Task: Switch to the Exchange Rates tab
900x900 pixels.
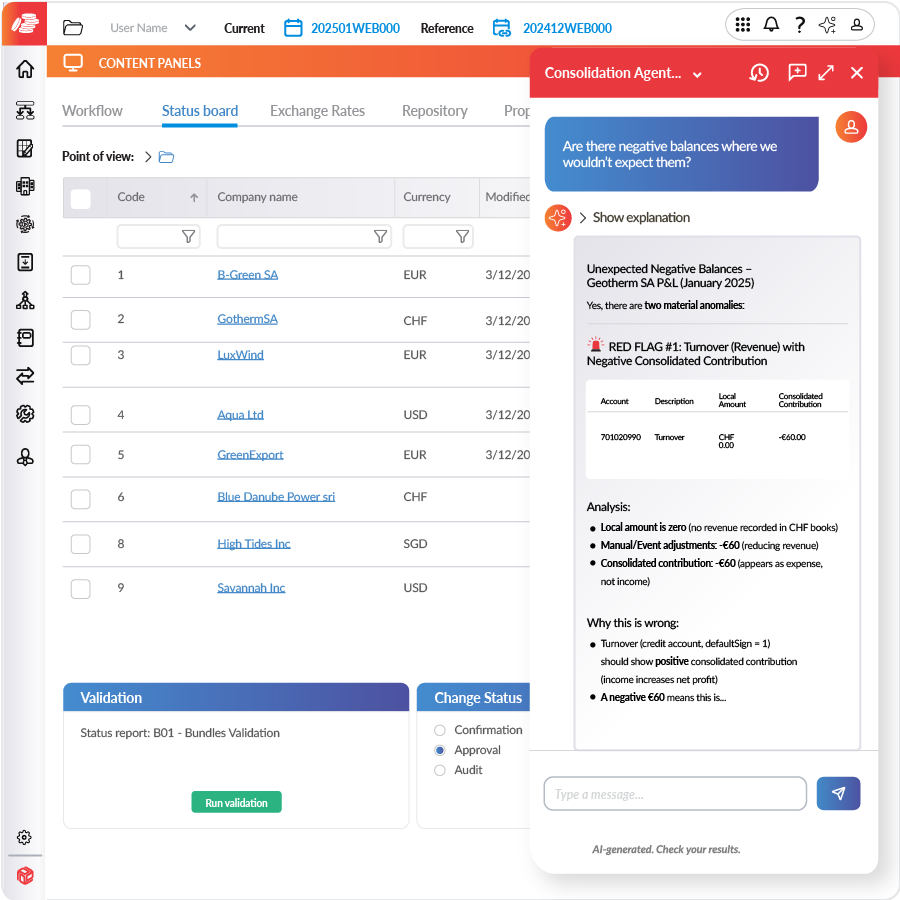Action: [317, 111]
